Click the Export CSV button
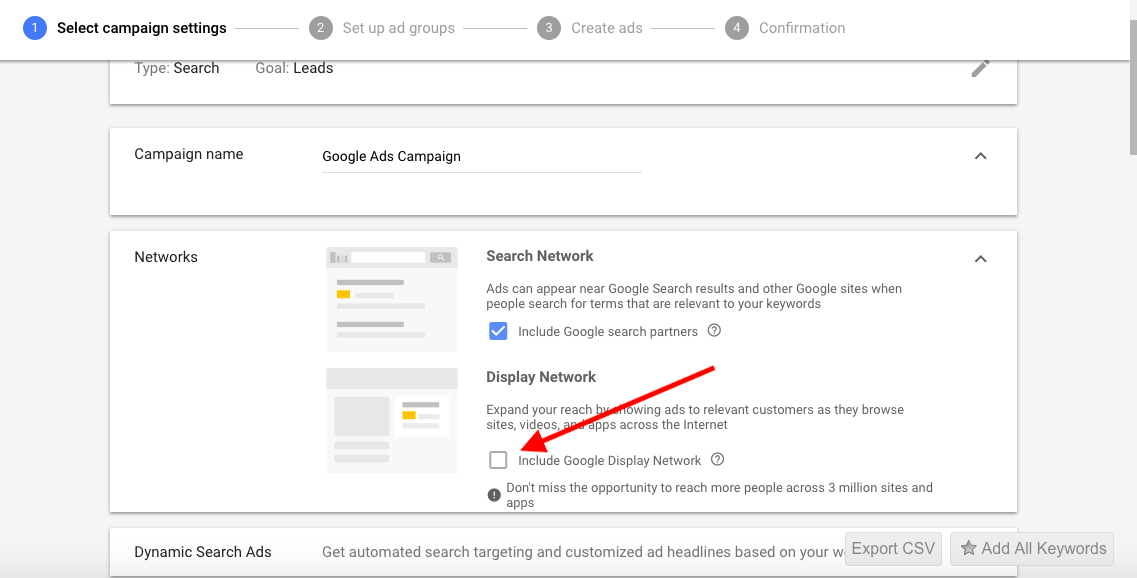The height and width of the screenshot is (578, 1137). [x=893, y=549]
